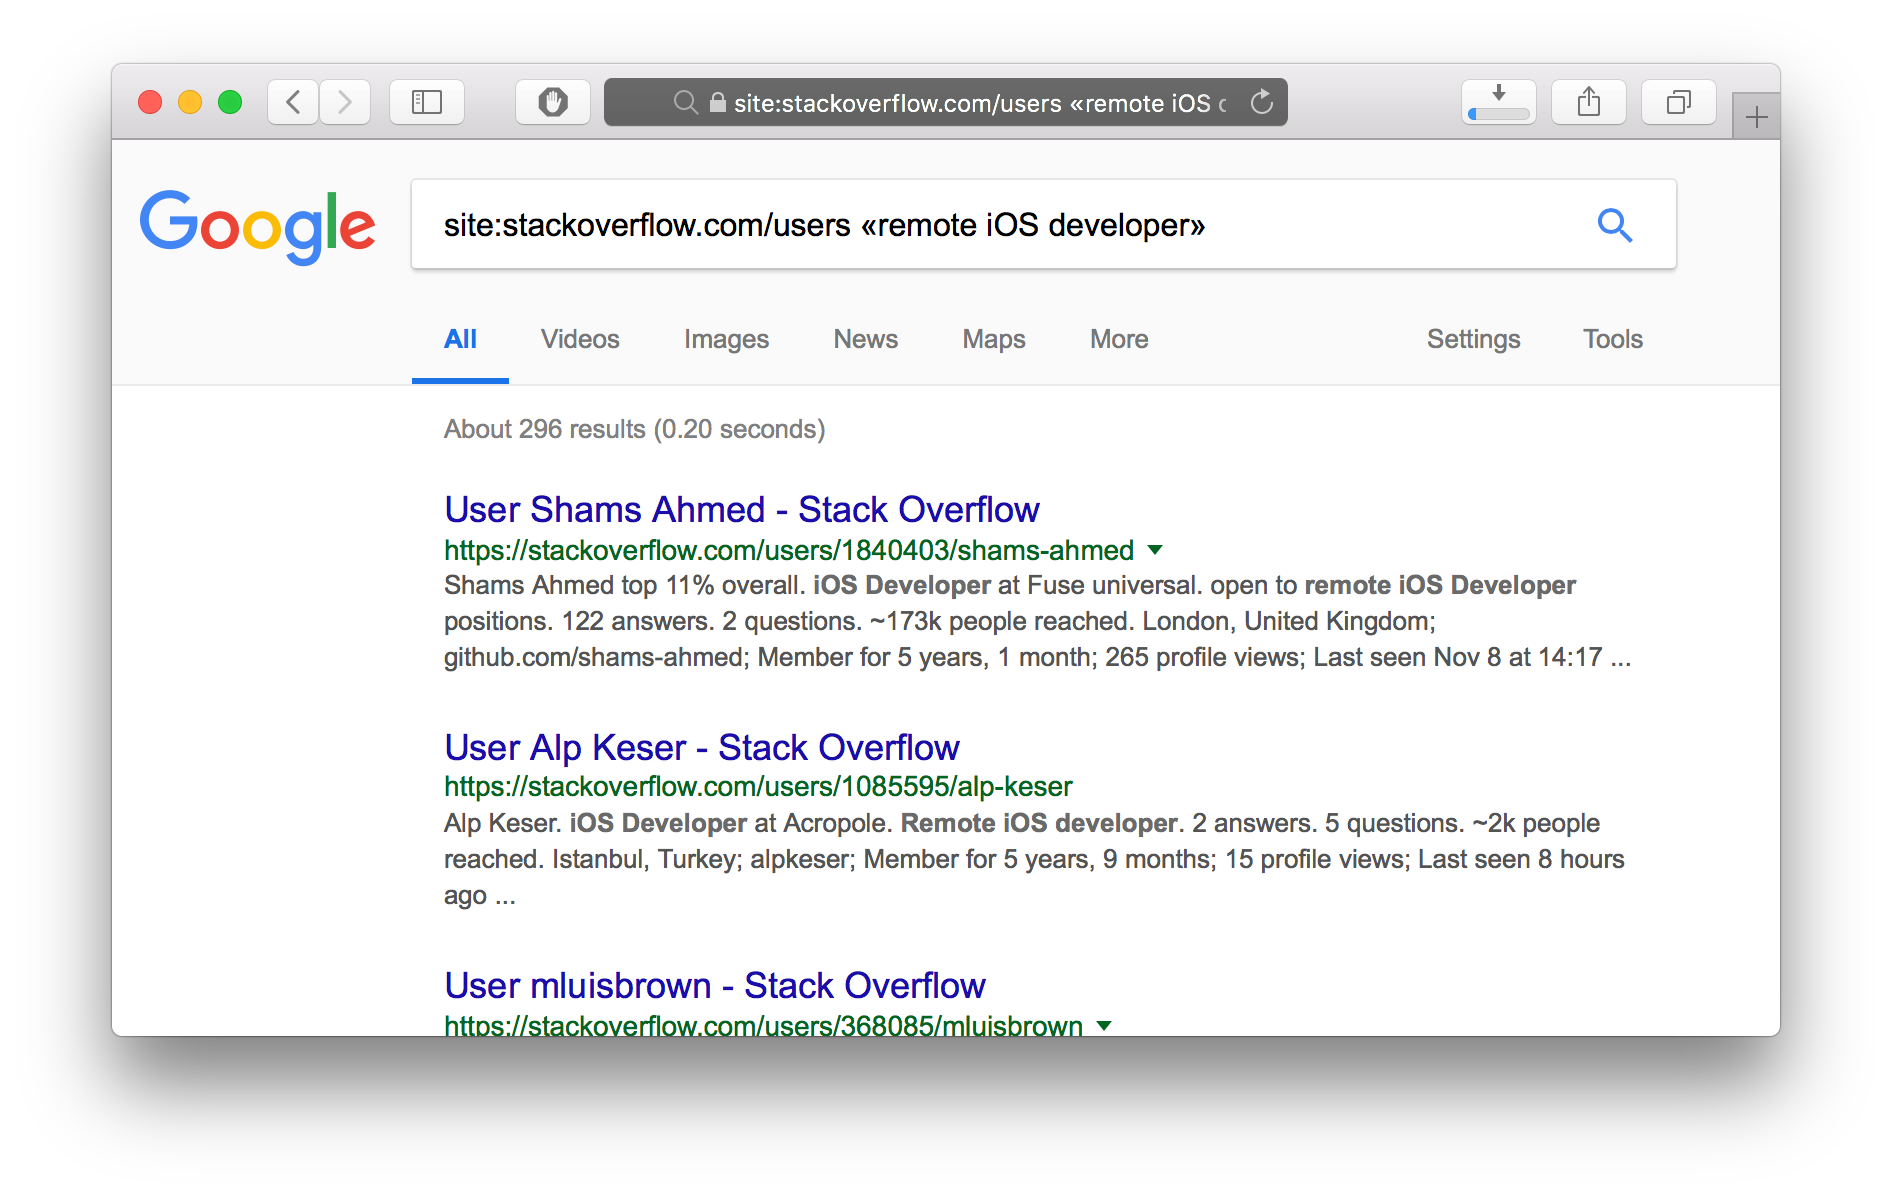
Task: Show all tabs overview
Action: pos(1679,102)
